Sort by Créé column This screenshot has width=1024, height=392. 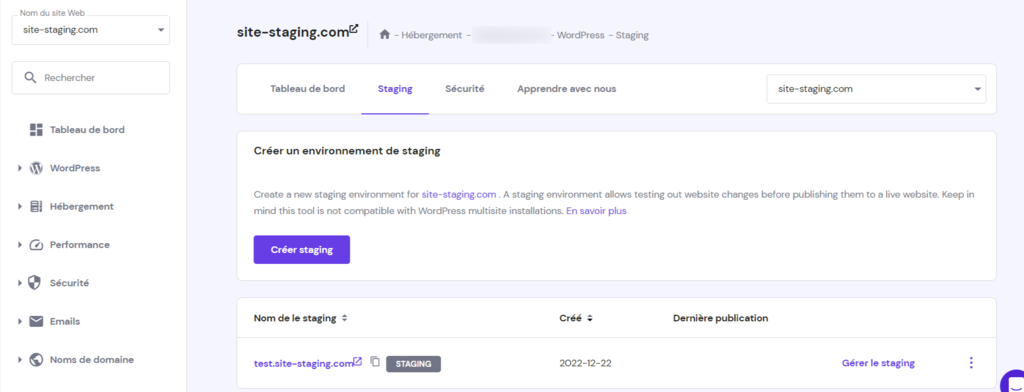tap(589, 318)
